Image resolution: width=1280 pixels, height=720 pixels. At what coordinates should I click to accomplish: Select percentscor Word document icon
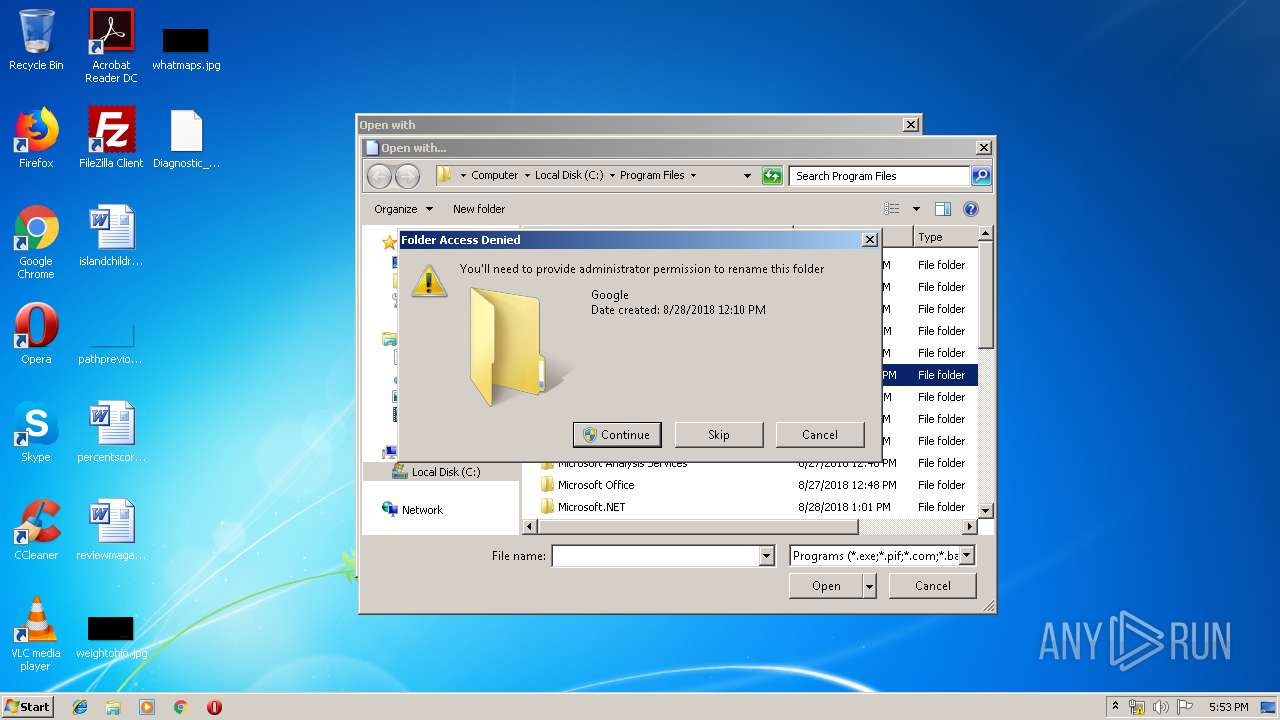[111, 432]
